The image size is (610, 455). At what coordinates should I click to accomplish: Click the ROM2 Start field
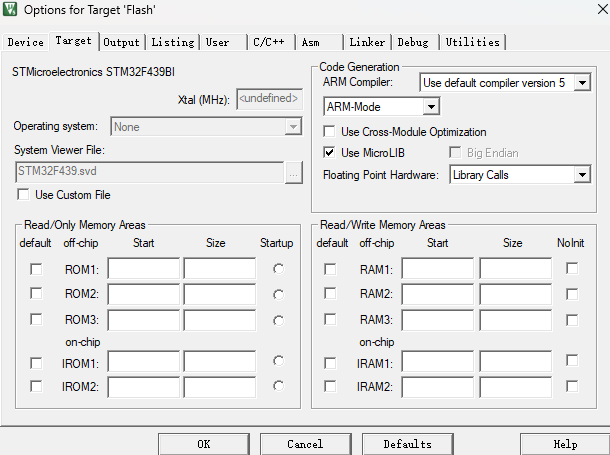pyautogui.click(x=144, y=294)
